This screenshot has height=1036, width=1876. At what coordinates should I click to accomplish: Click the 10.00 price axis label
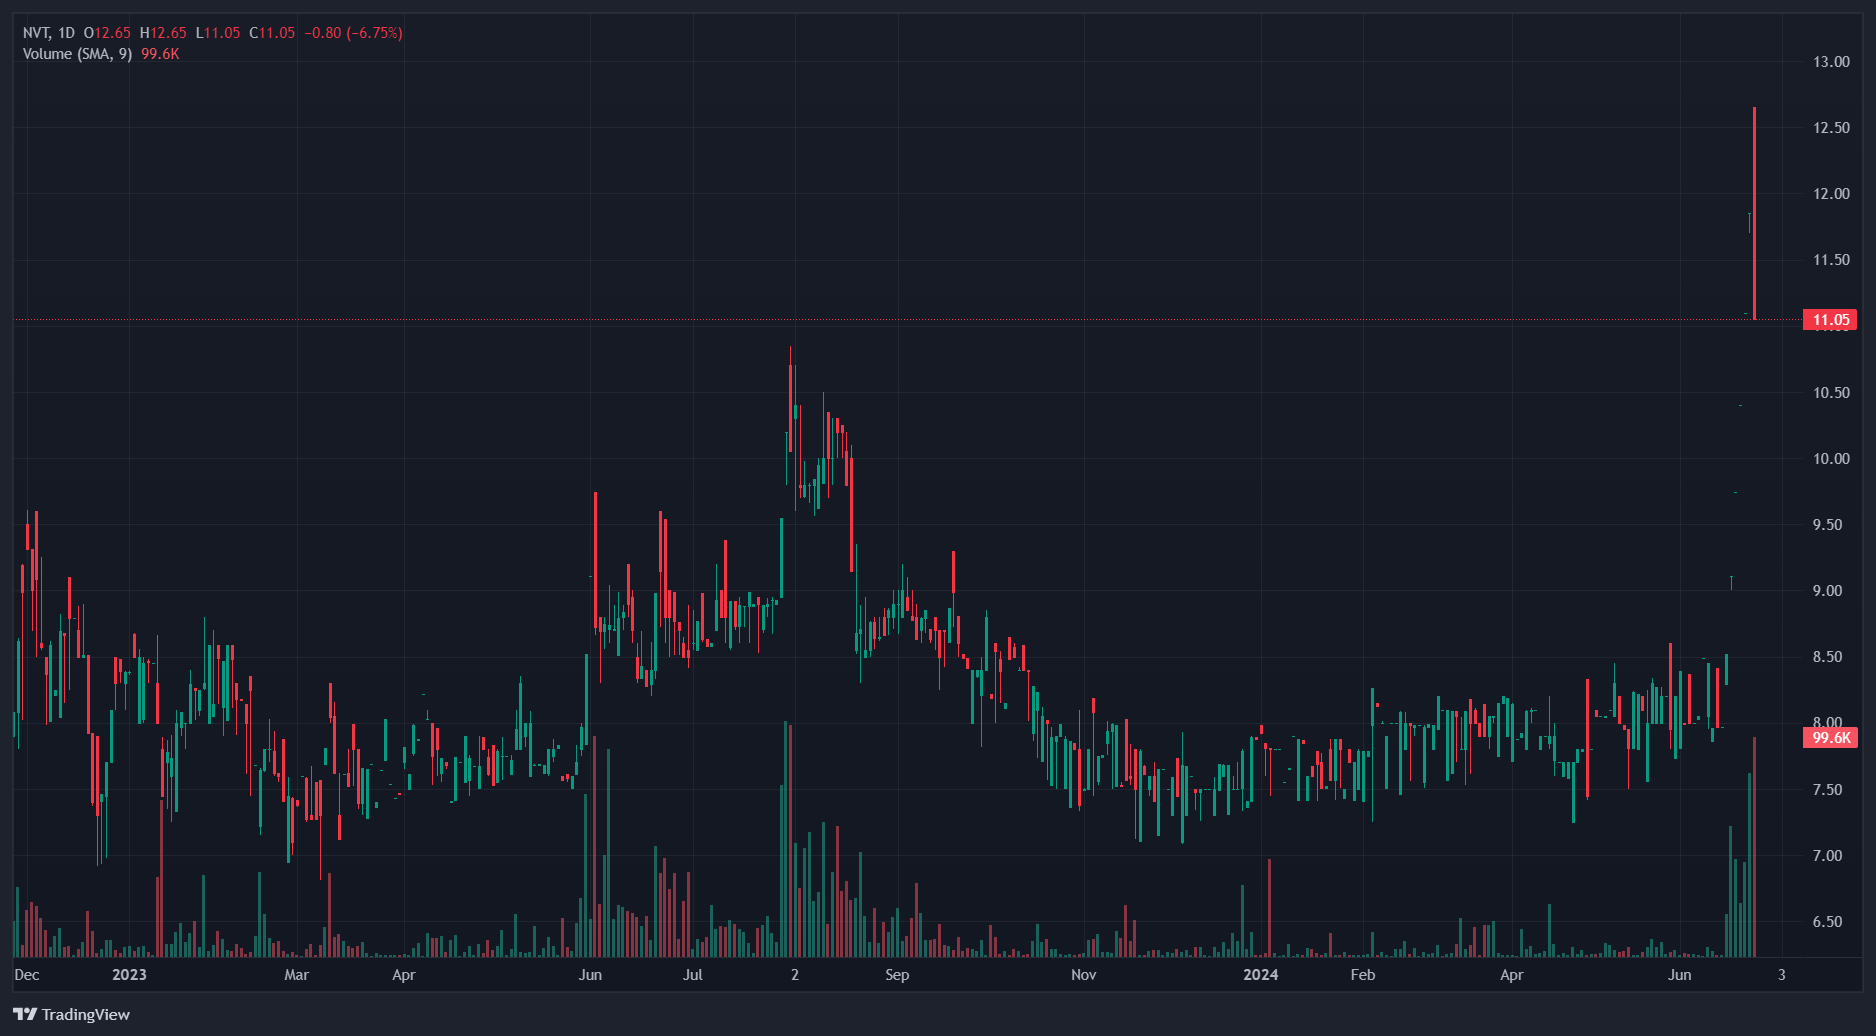pos(1831,459)
